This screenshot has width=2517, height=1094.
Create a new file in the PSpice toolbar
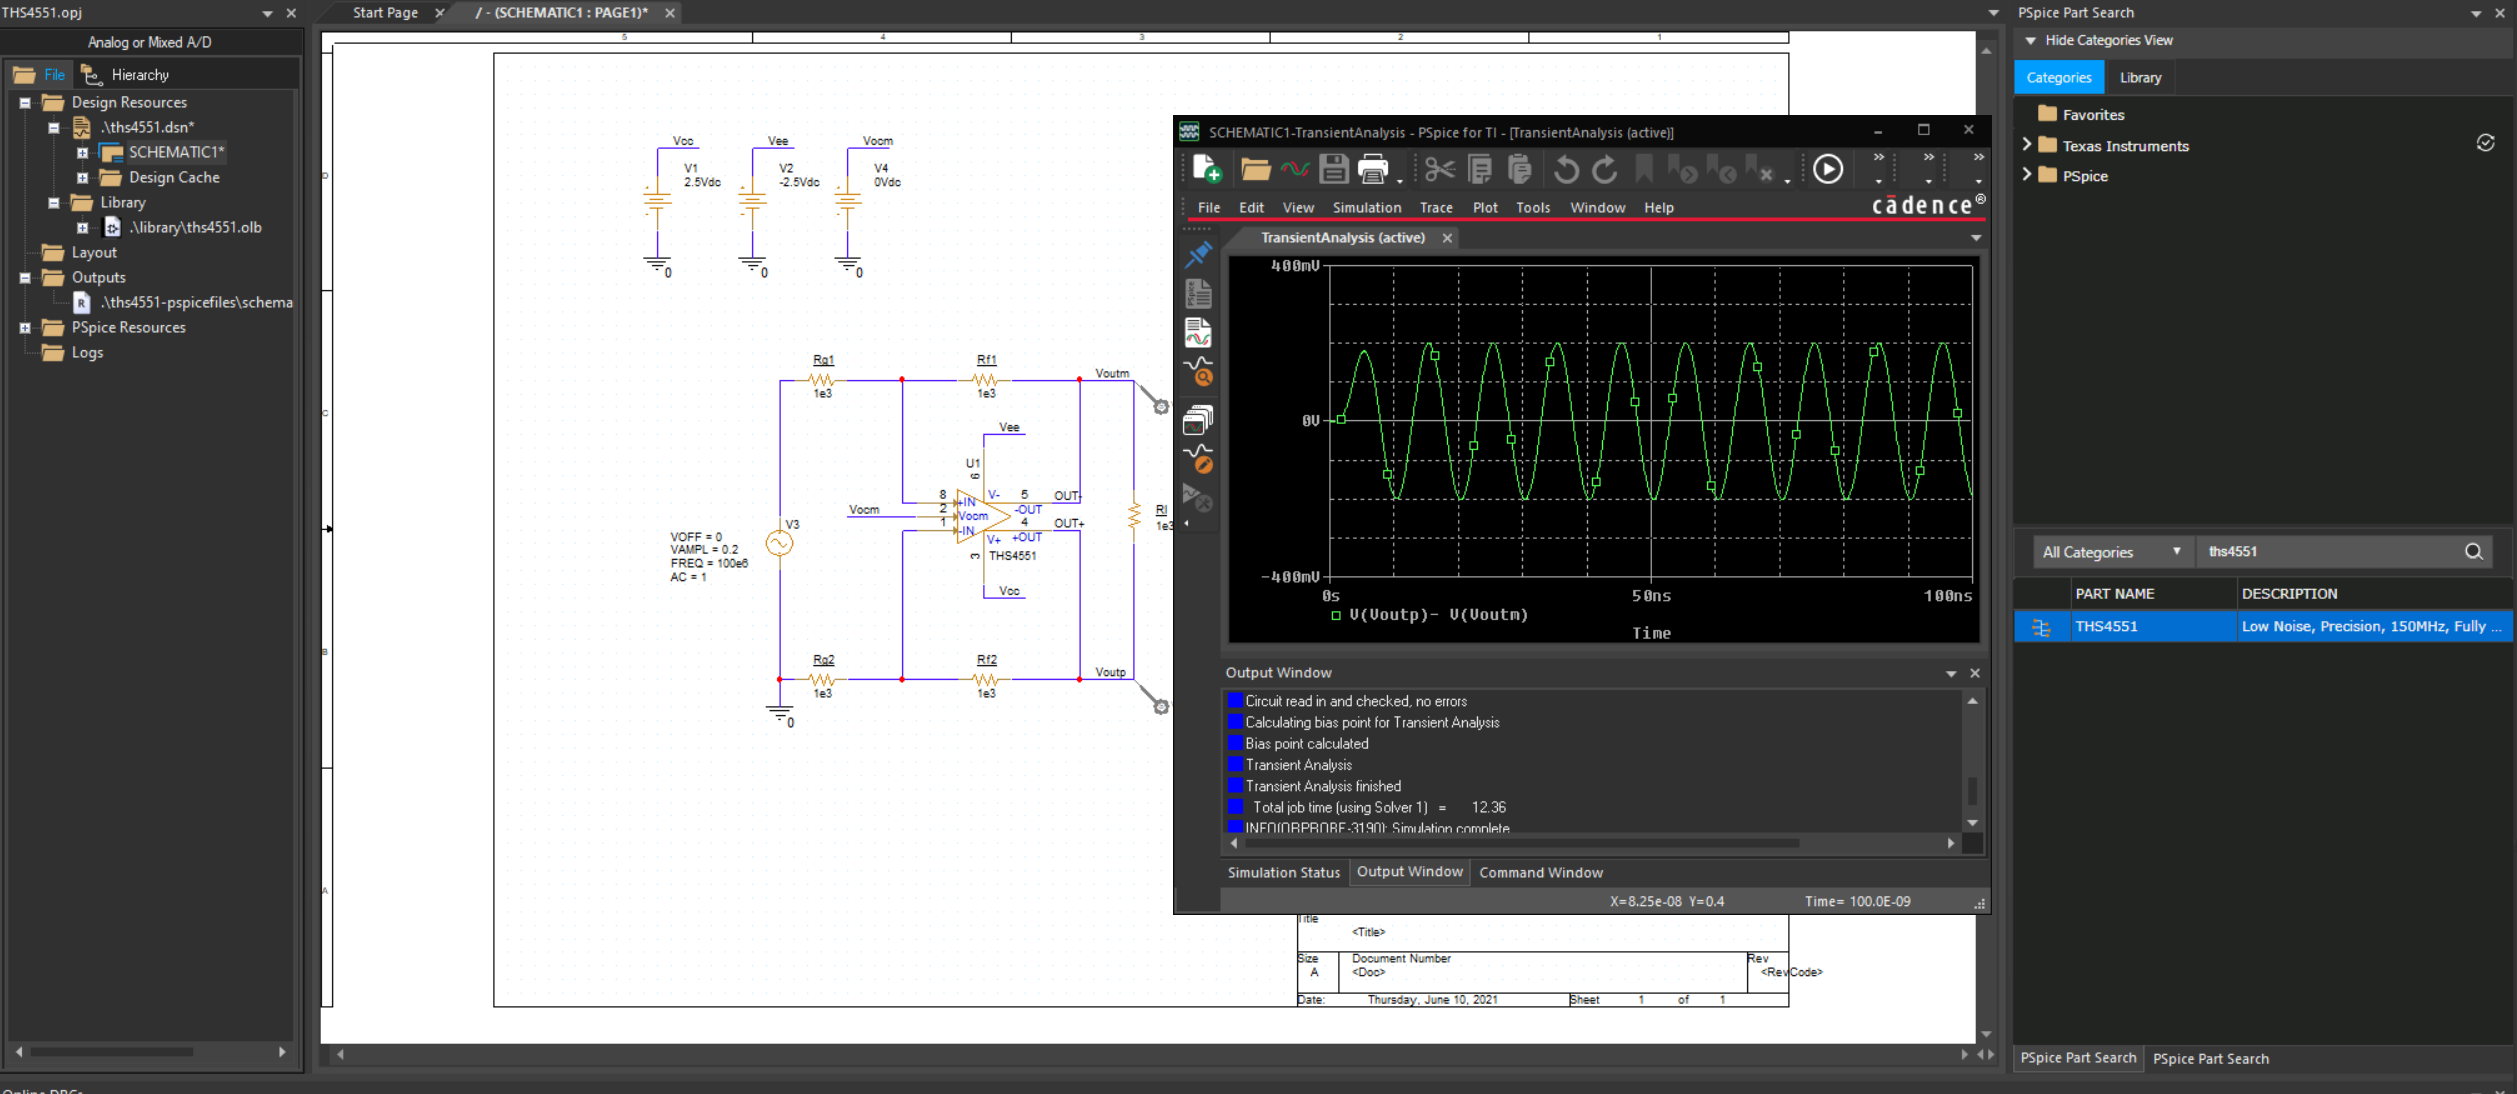pyautogui.click(x=1207, y=169)
